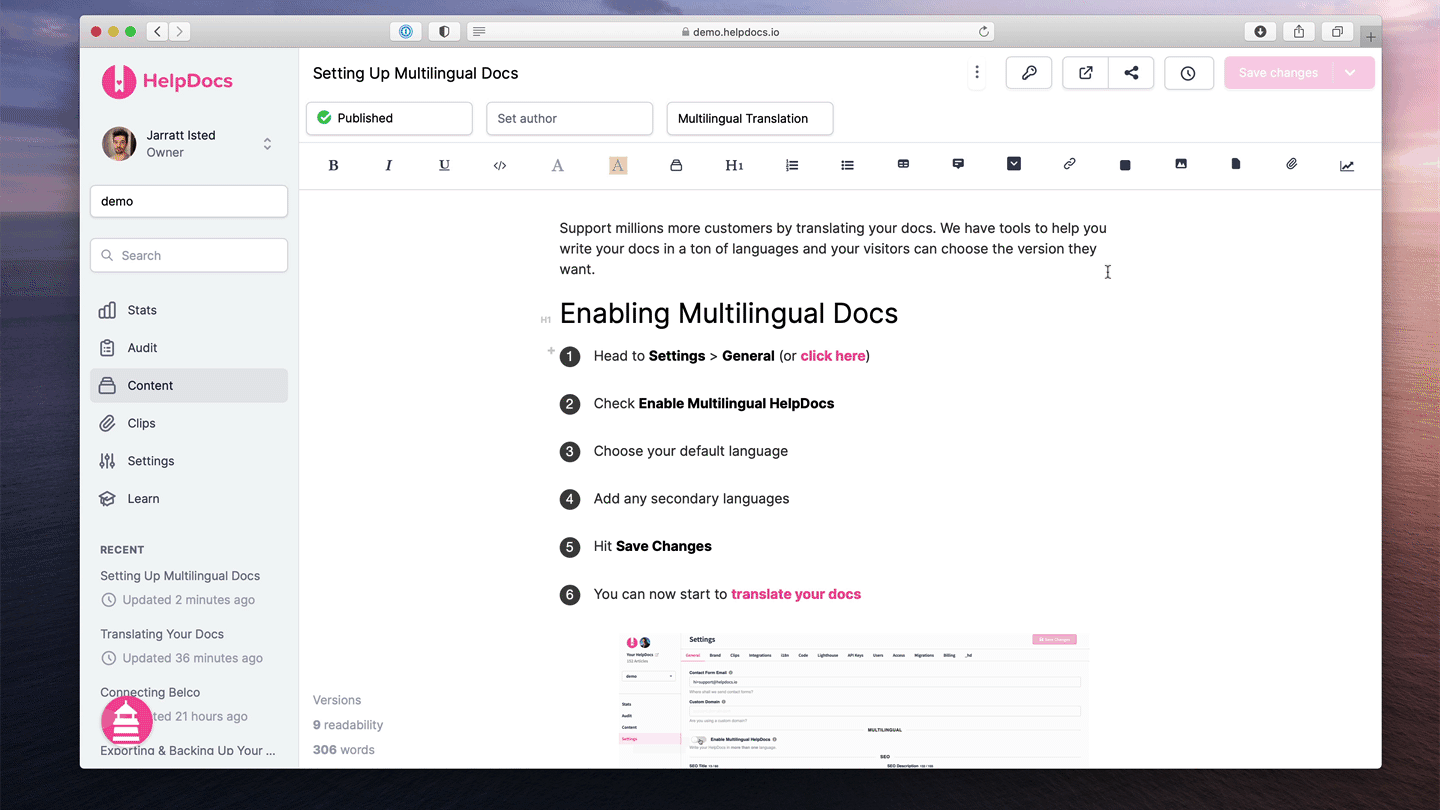The height and width of the screenshot is (810, 1440).
Task: Click Safari's share toolbar button
Action: (x=1299, y=32)
